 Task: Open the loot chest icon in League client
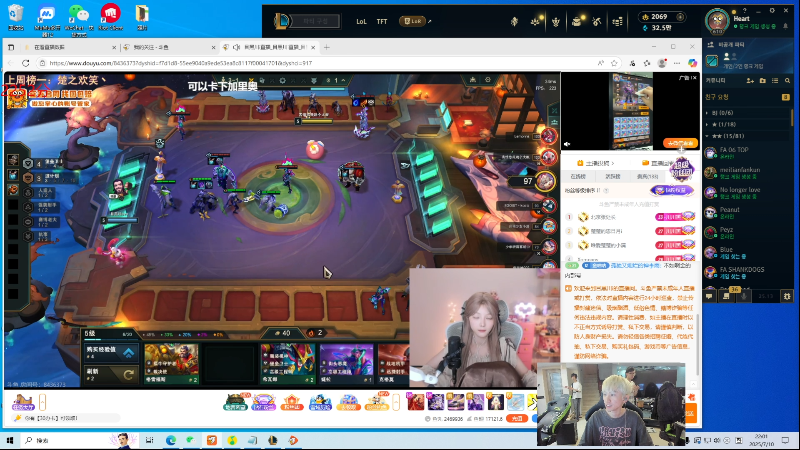coord(577,21)
